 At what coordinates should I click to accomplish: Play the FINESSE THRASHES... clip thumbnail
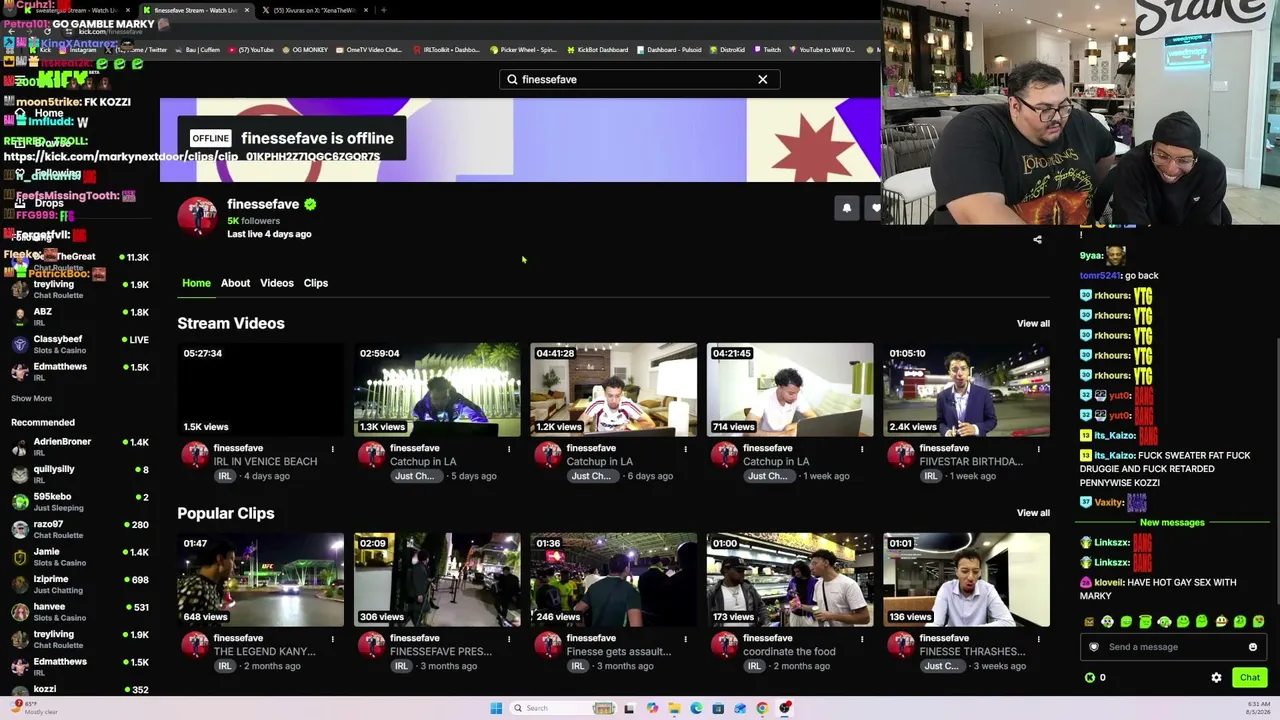[x=967, y=580]
